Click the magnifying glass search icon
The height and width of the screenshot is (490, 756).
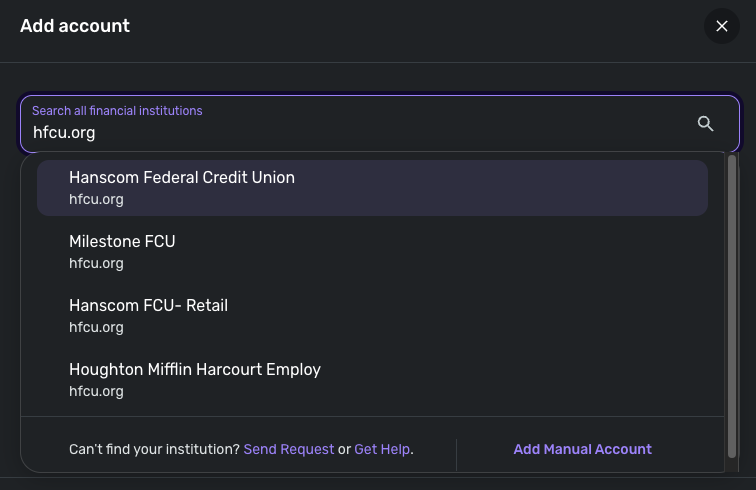[x=706, y=124]
